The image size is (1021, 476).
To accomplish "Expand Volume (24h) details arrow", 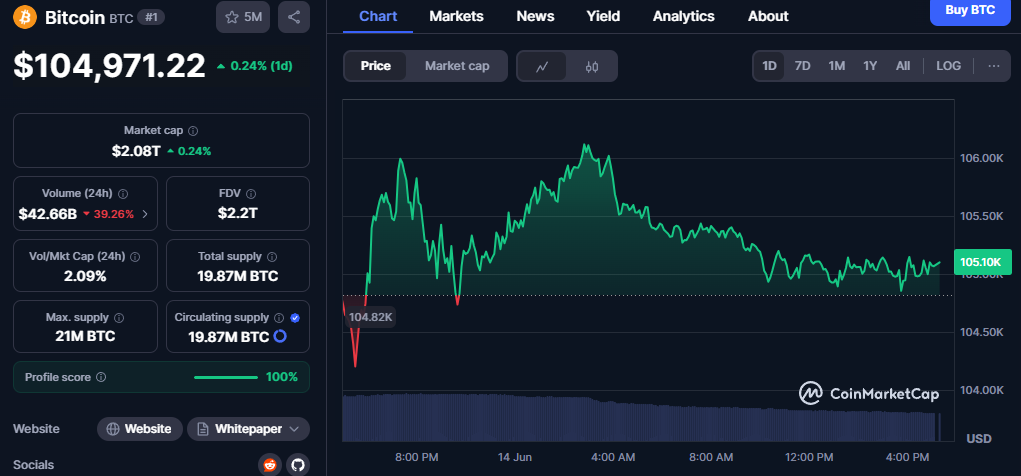I will pos(145,214).
